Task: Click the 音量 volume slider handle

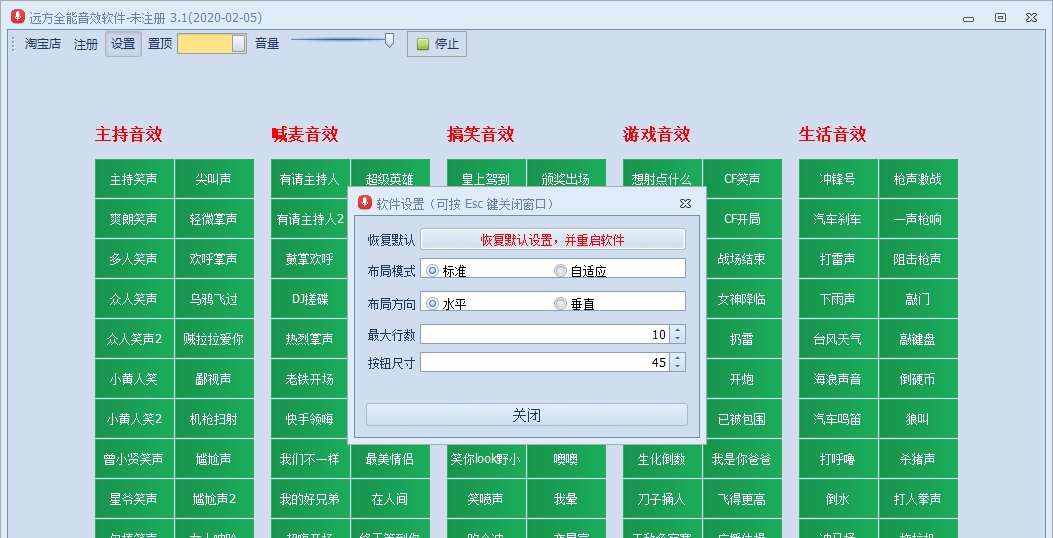Action: [390, 40]
